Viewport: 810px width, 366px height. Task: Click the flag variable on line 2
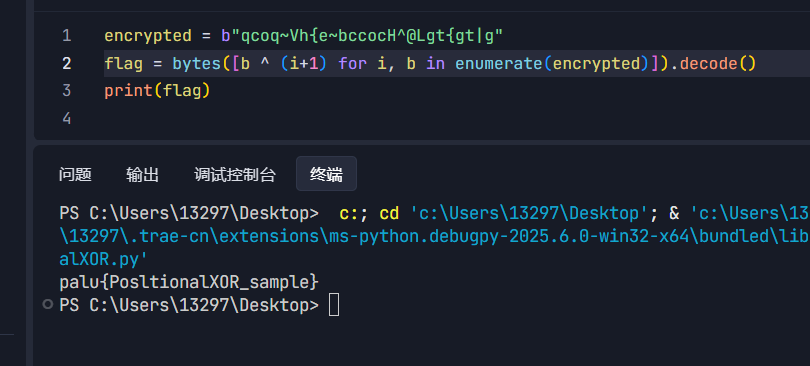tap(123, 63)
